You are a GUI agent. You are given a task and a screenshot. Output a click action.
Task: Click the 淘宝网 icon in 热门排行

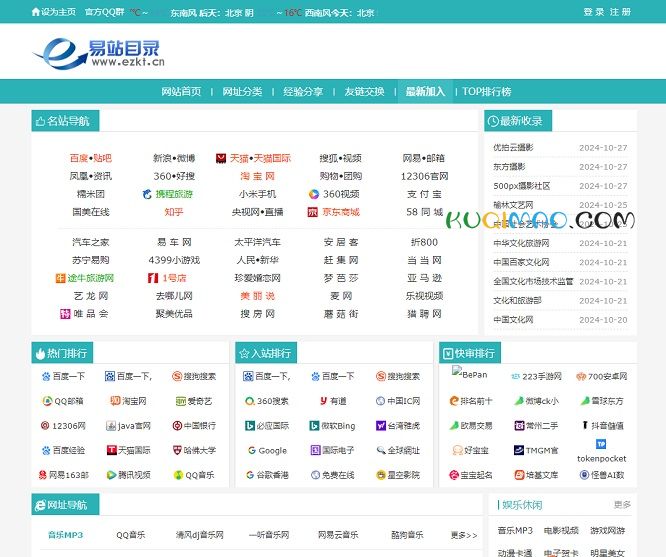(x=115, y=401)
